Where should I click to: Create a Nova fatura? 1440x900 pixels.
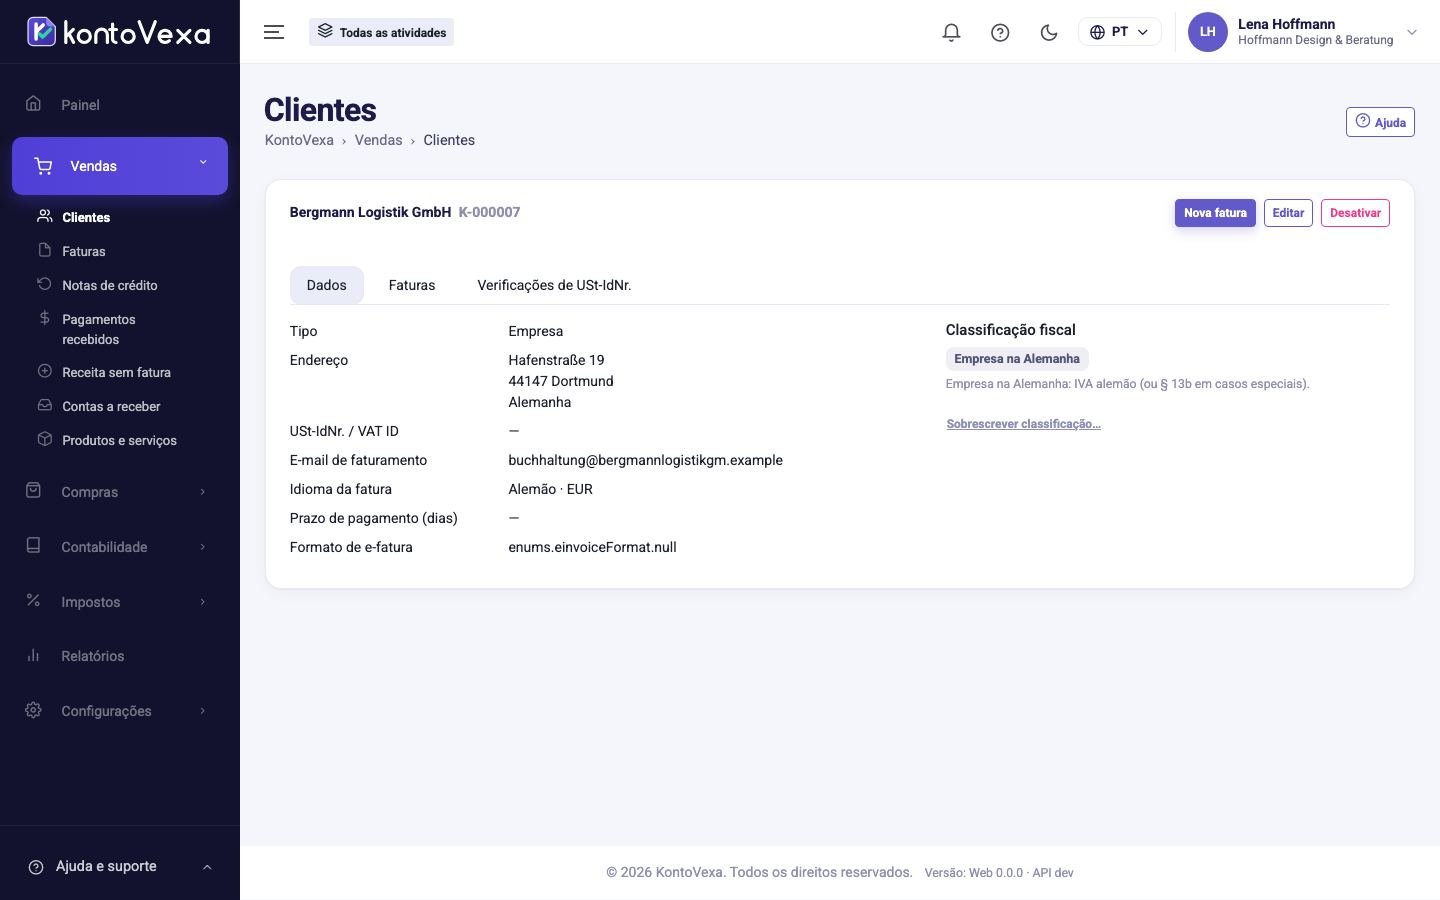click(1215, 213)
